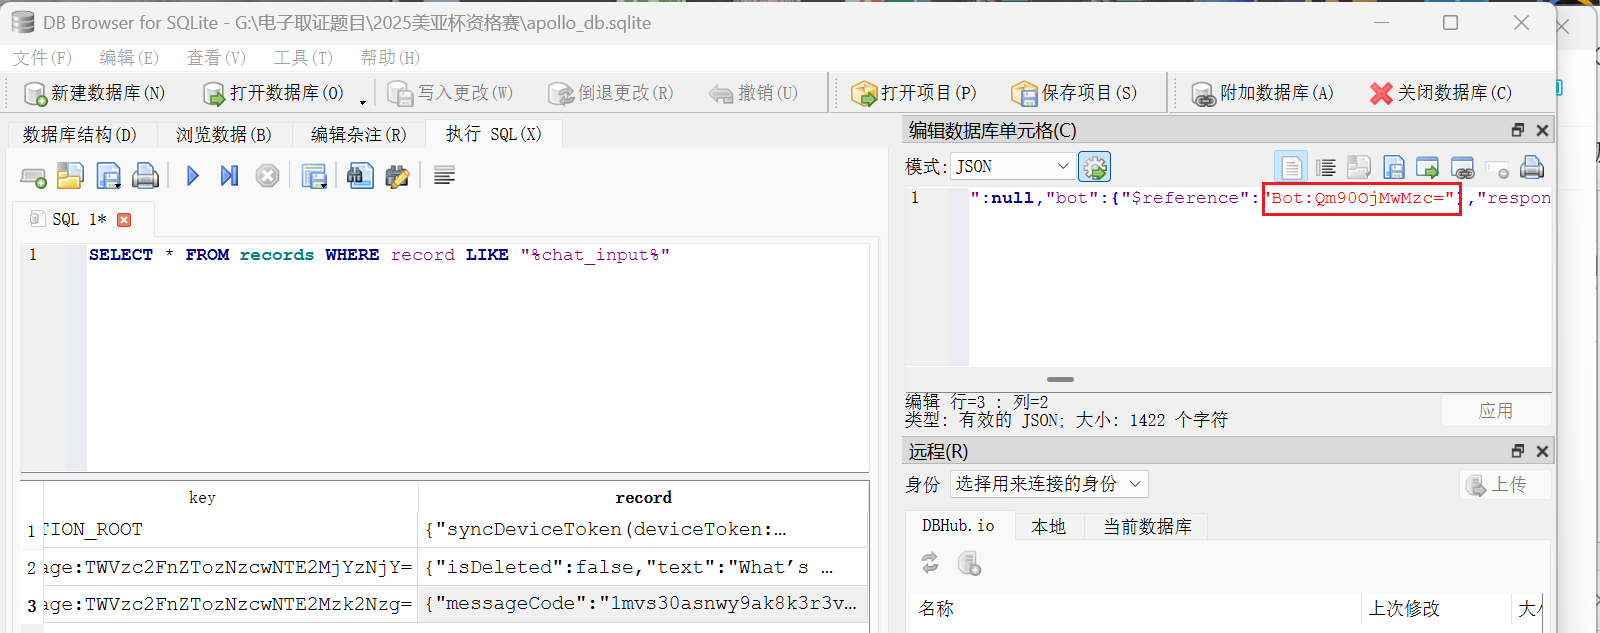
Task: Switch to 浏览数据 (Browse Data) tab
Action: tap(223, 135)
